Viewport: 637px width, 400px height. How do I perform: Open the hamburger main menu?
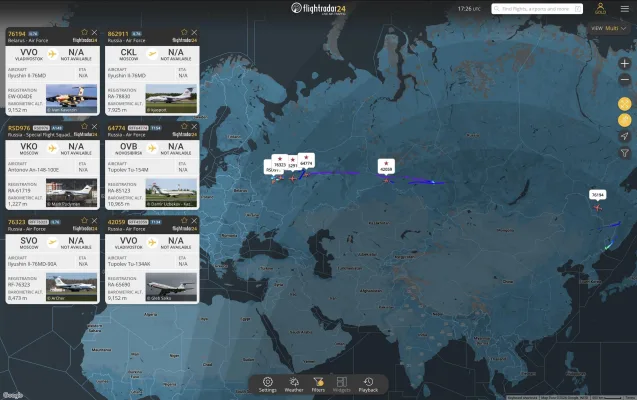point(625,9)
